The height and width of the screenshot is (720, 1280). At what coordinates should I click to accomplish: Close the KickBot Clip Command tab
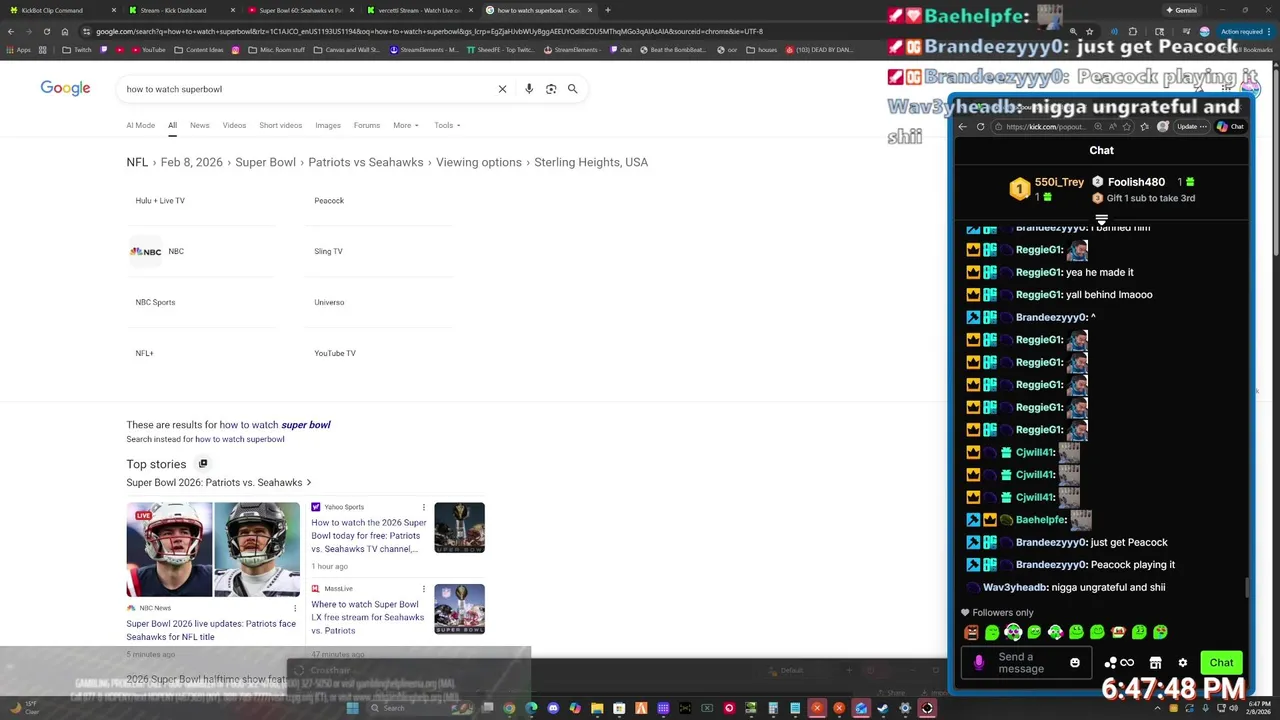click(x=114, y=10)
